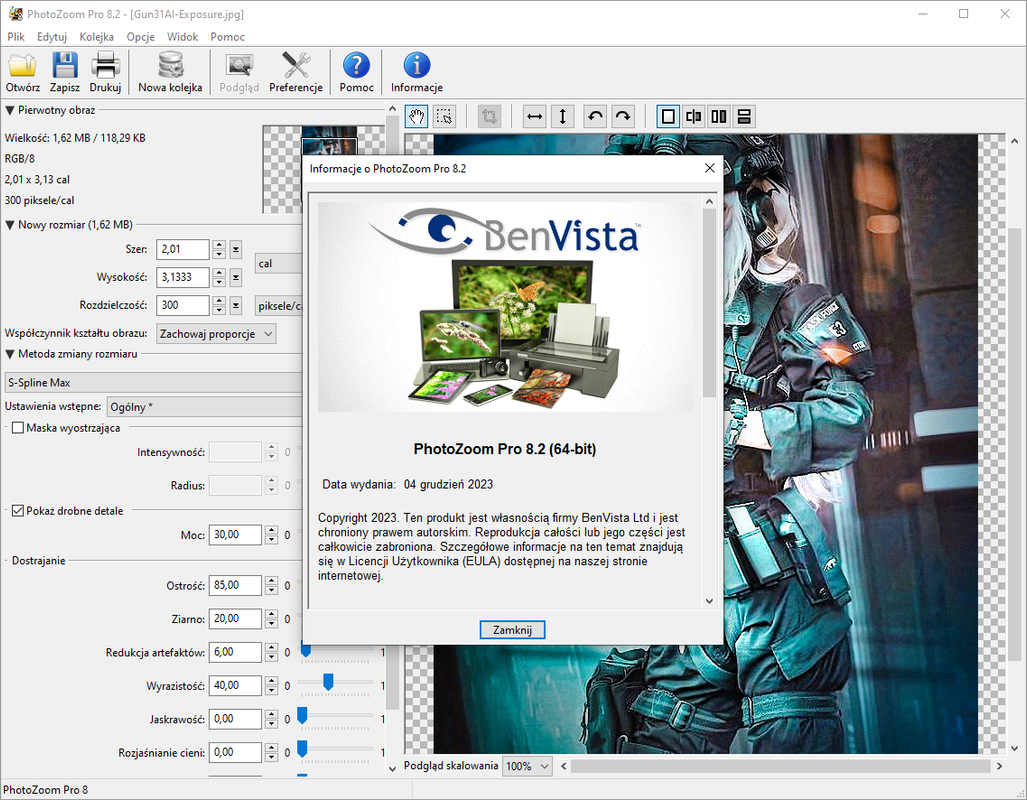The image size is (1027, 800).
Task: Click the Moc value field
Action: [235, 535]
